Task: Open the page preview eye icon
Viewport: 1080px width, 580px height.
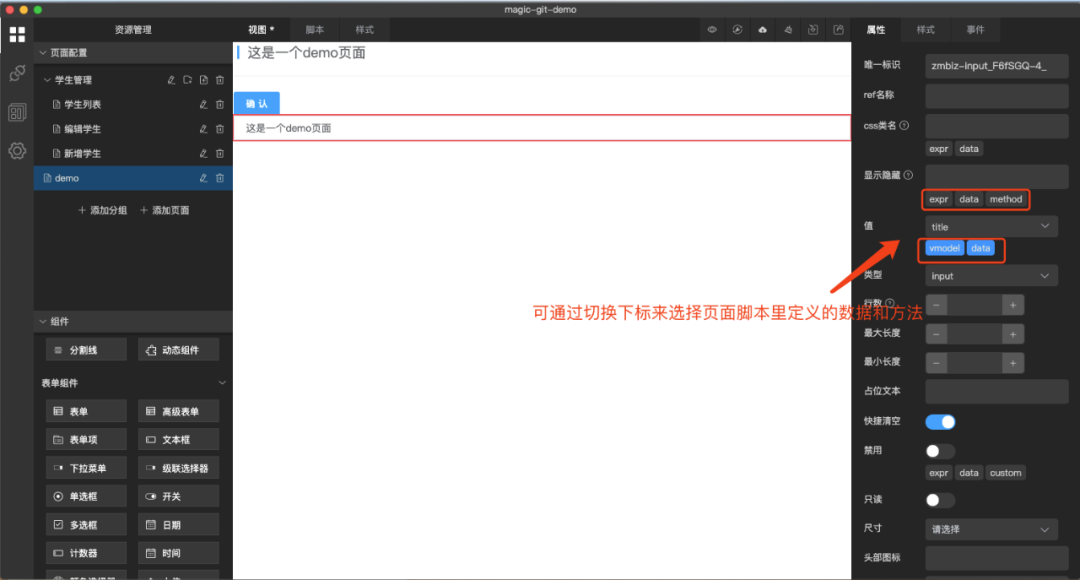Action: coord(712,30)
